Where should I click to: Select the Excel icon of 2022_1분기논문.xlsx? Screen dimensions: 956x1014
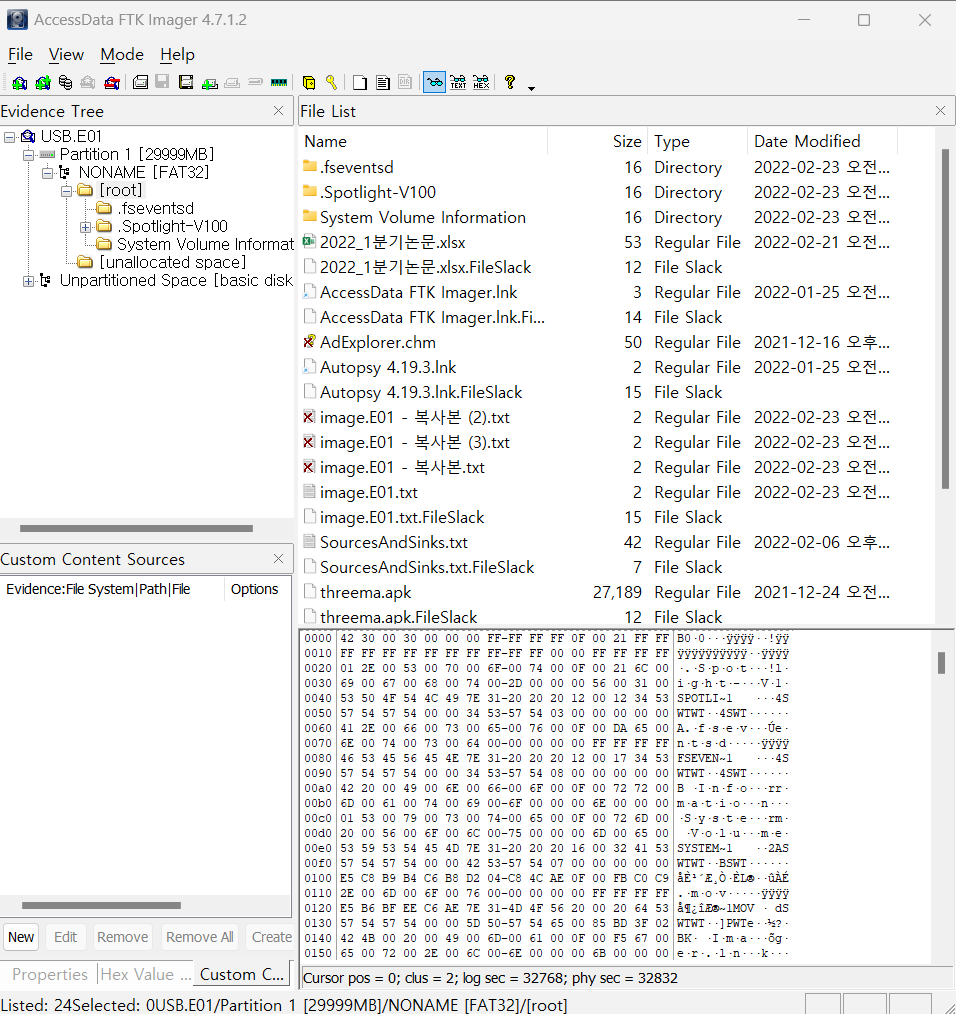click(x=309, y=241)
